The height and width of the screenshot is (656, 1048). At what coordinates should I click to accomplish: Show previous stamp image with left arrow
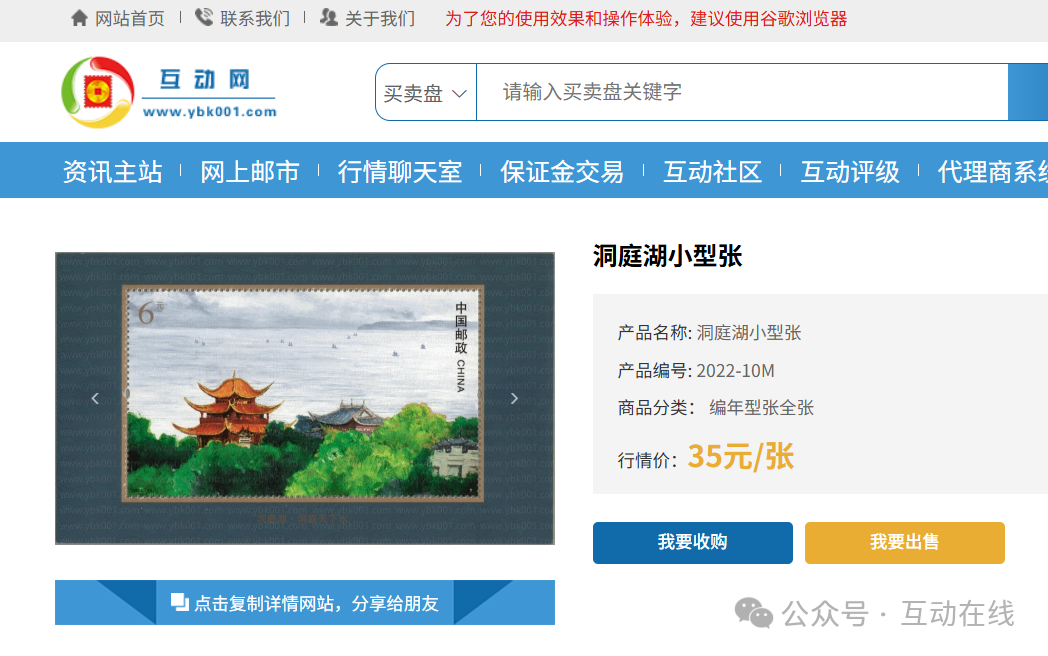click(96, 398)
